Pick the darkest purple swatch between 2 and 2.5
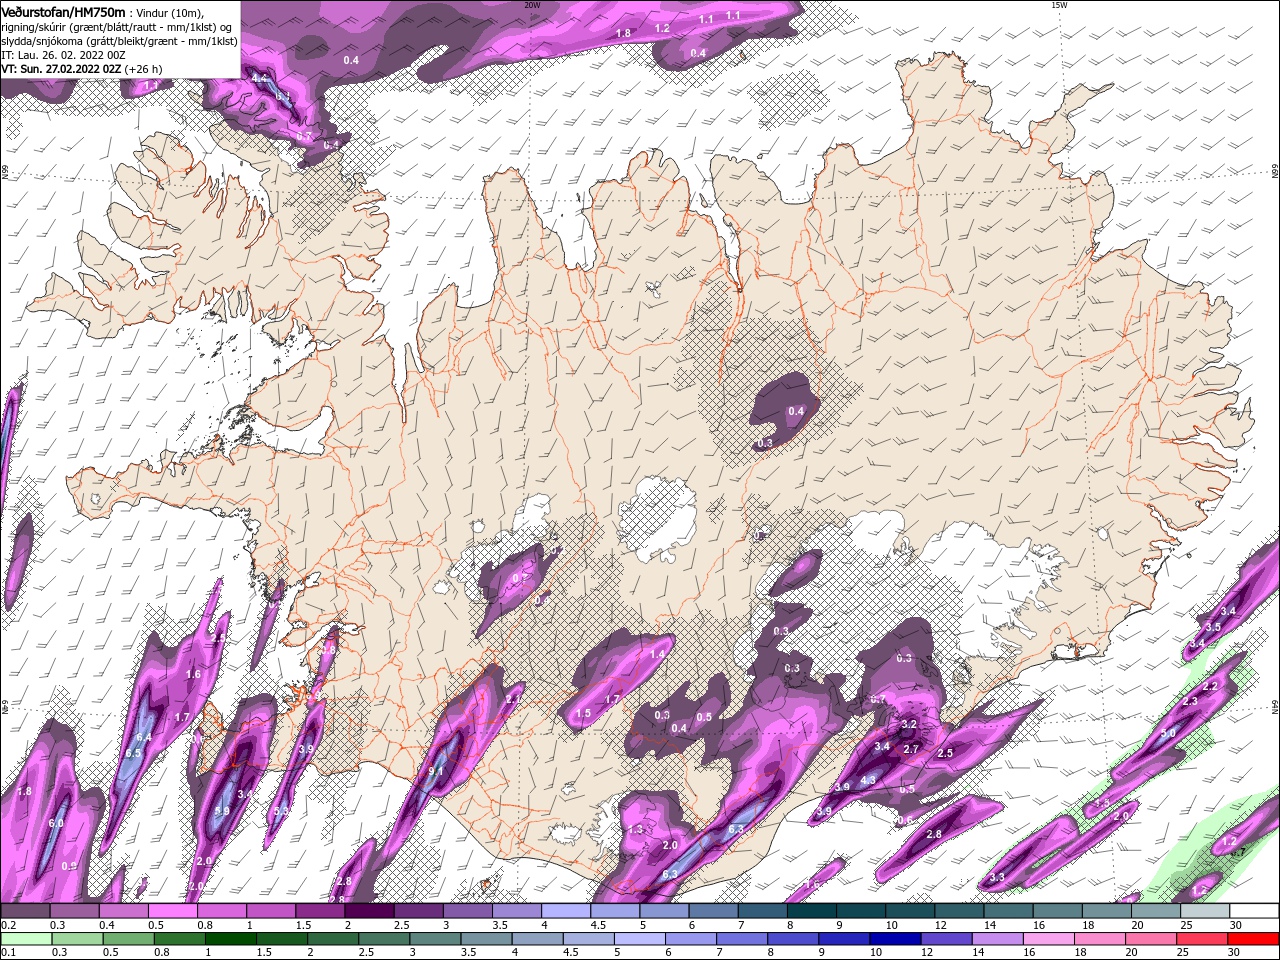The image size is (1280, 960). 368,911
